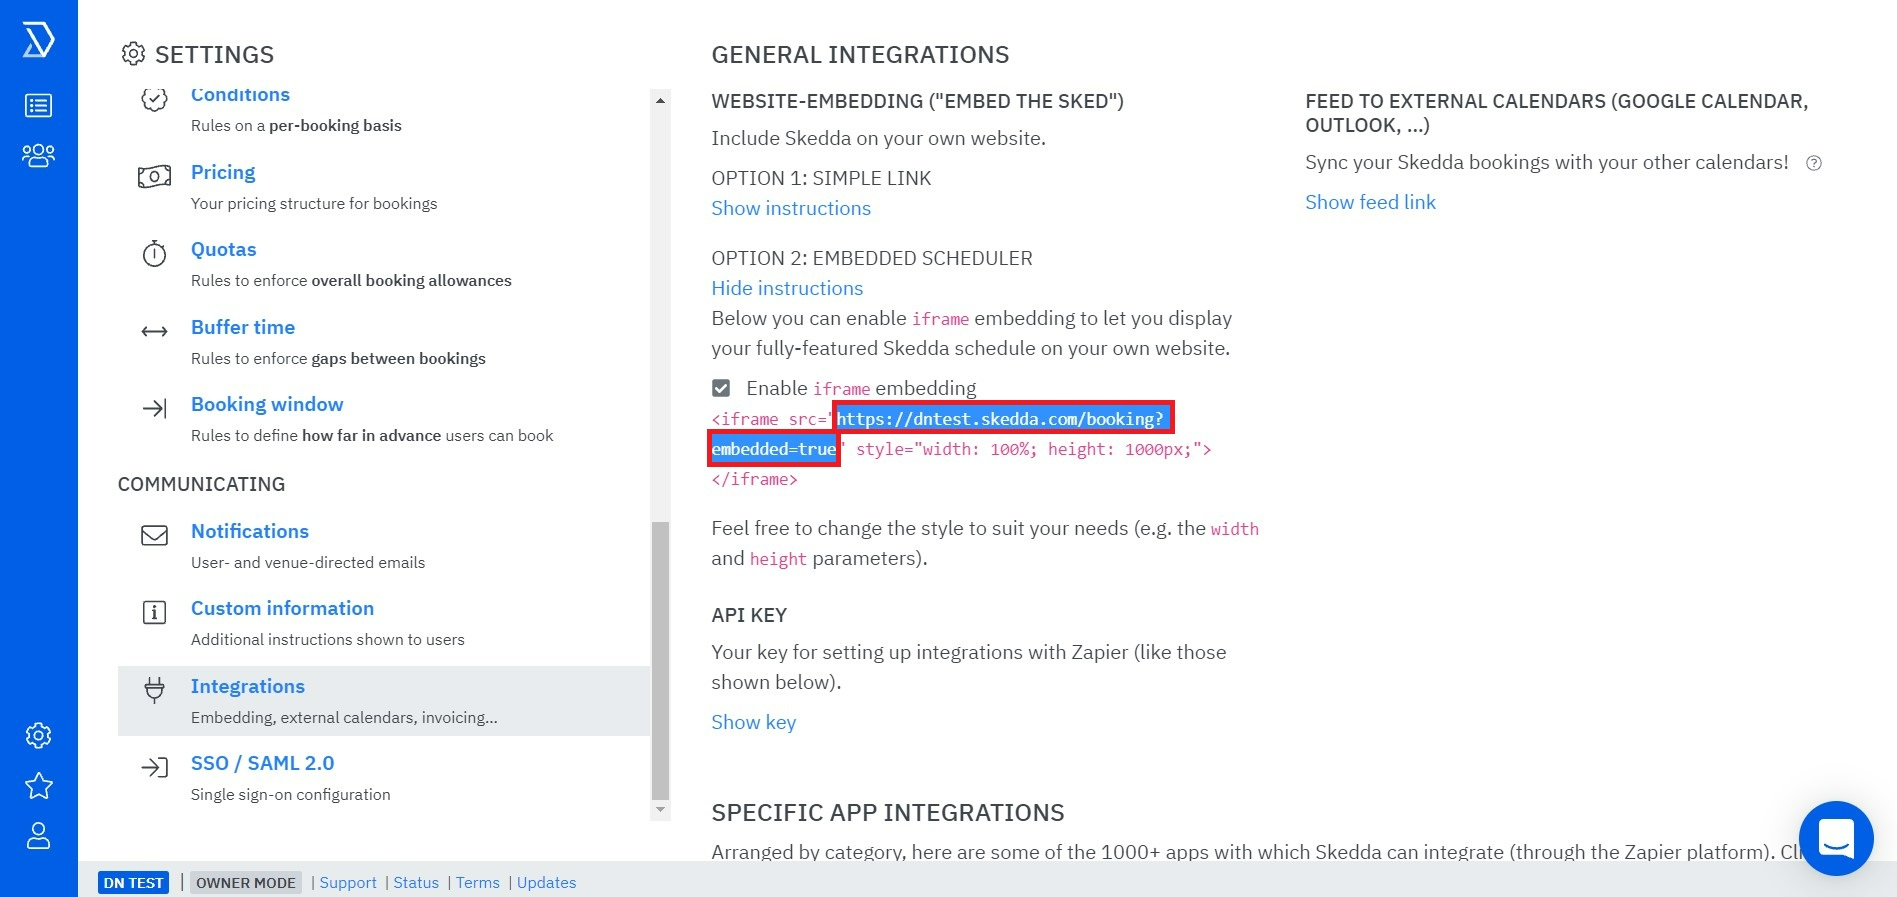Click the Conditions checkmark icon
Screen dimensions: 1897x897
[154, 100]
